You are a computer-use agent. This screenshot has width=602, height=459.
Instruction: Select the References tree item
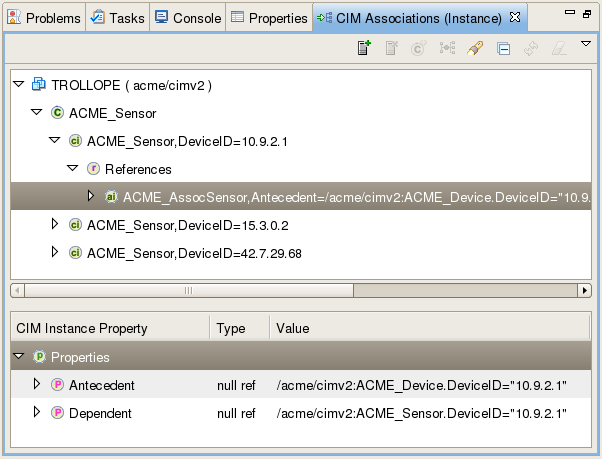(x=138, y=169)
